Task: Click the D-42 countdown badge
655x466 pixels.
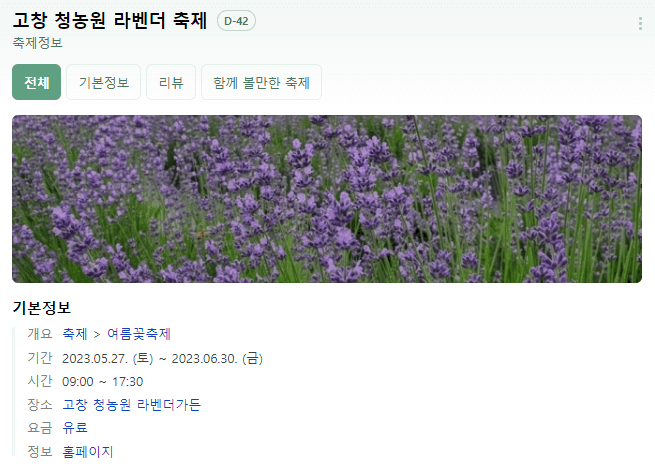Action: click(236, 21)
